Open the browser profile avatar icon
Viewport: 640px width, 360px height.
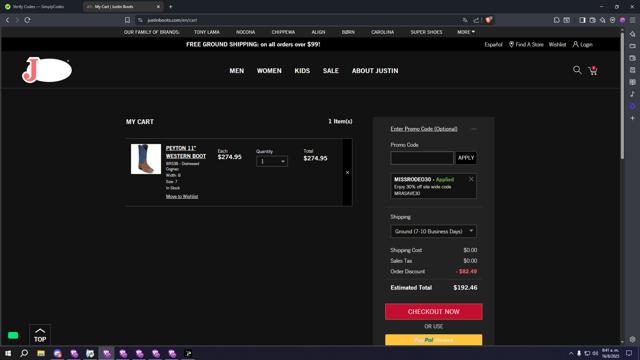(622, 20)
